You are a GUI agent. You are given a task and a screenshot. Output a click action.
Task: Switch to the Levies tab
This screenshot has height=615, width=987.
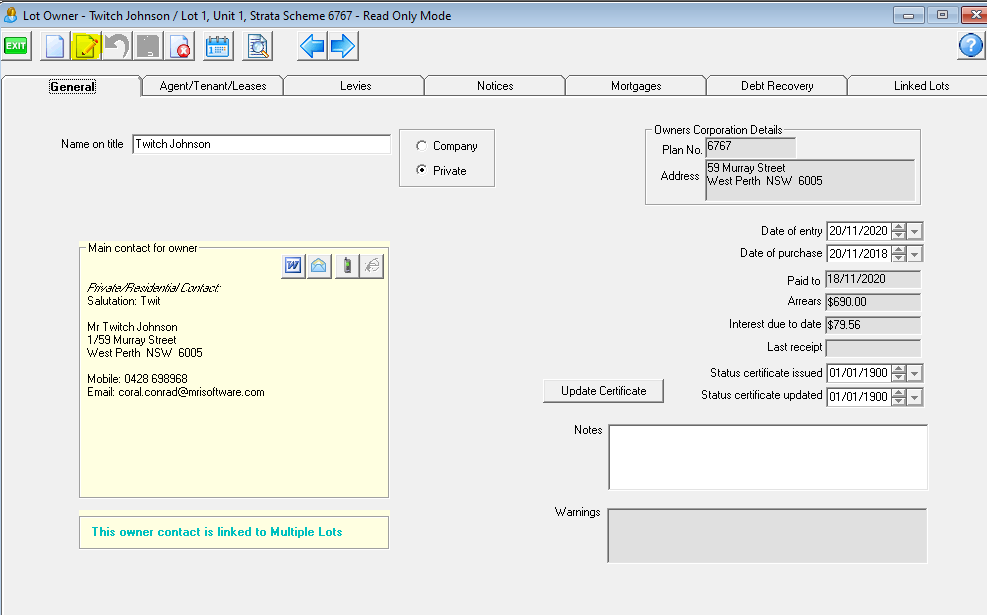click(x=355, y=86)
